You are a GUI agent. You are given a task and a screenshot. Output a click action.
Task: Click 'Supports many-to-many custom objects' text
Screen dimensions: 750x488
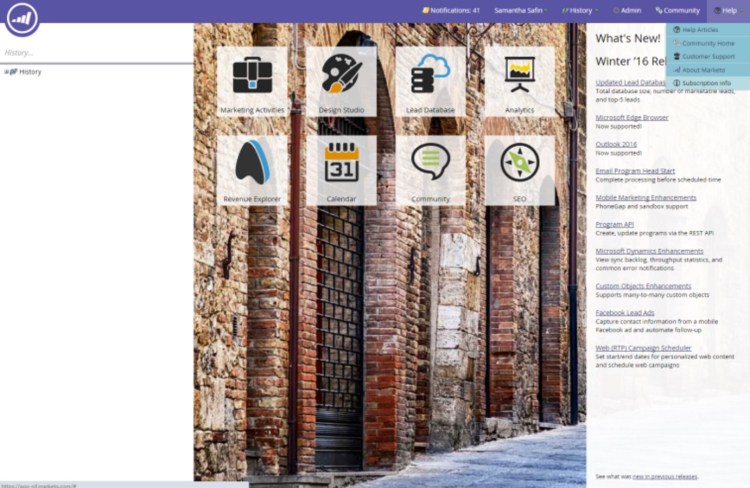pyautogui.click(x=652, y=295)
